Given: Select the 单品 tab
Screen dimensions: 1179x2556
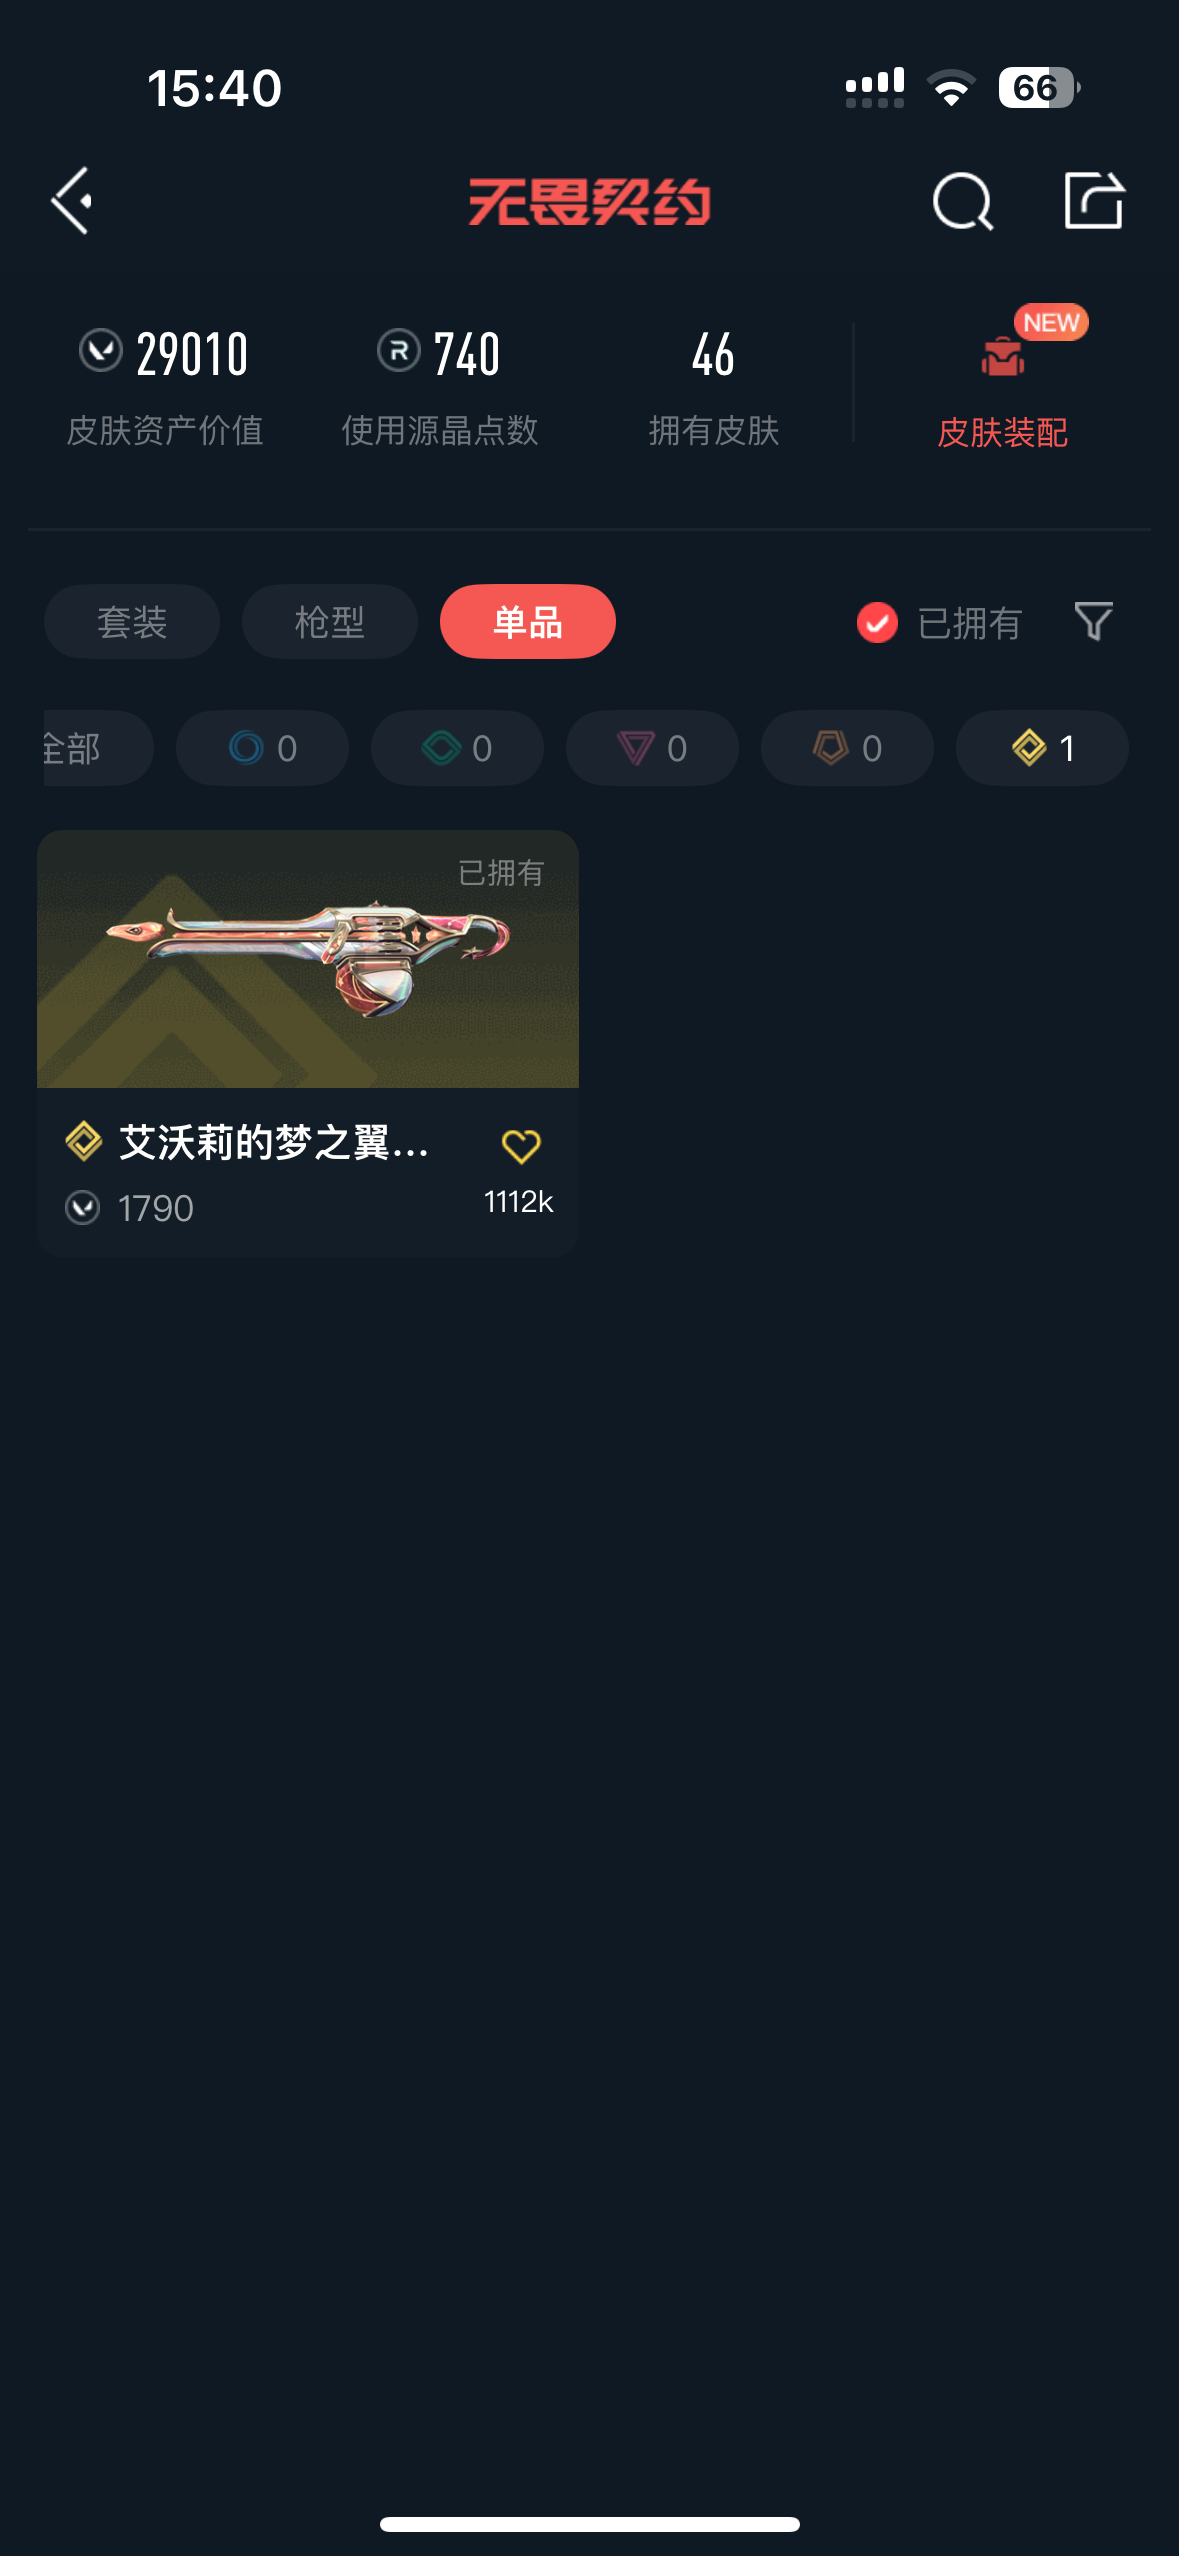Looking at the screenshot, I should (x=528, y=622).
